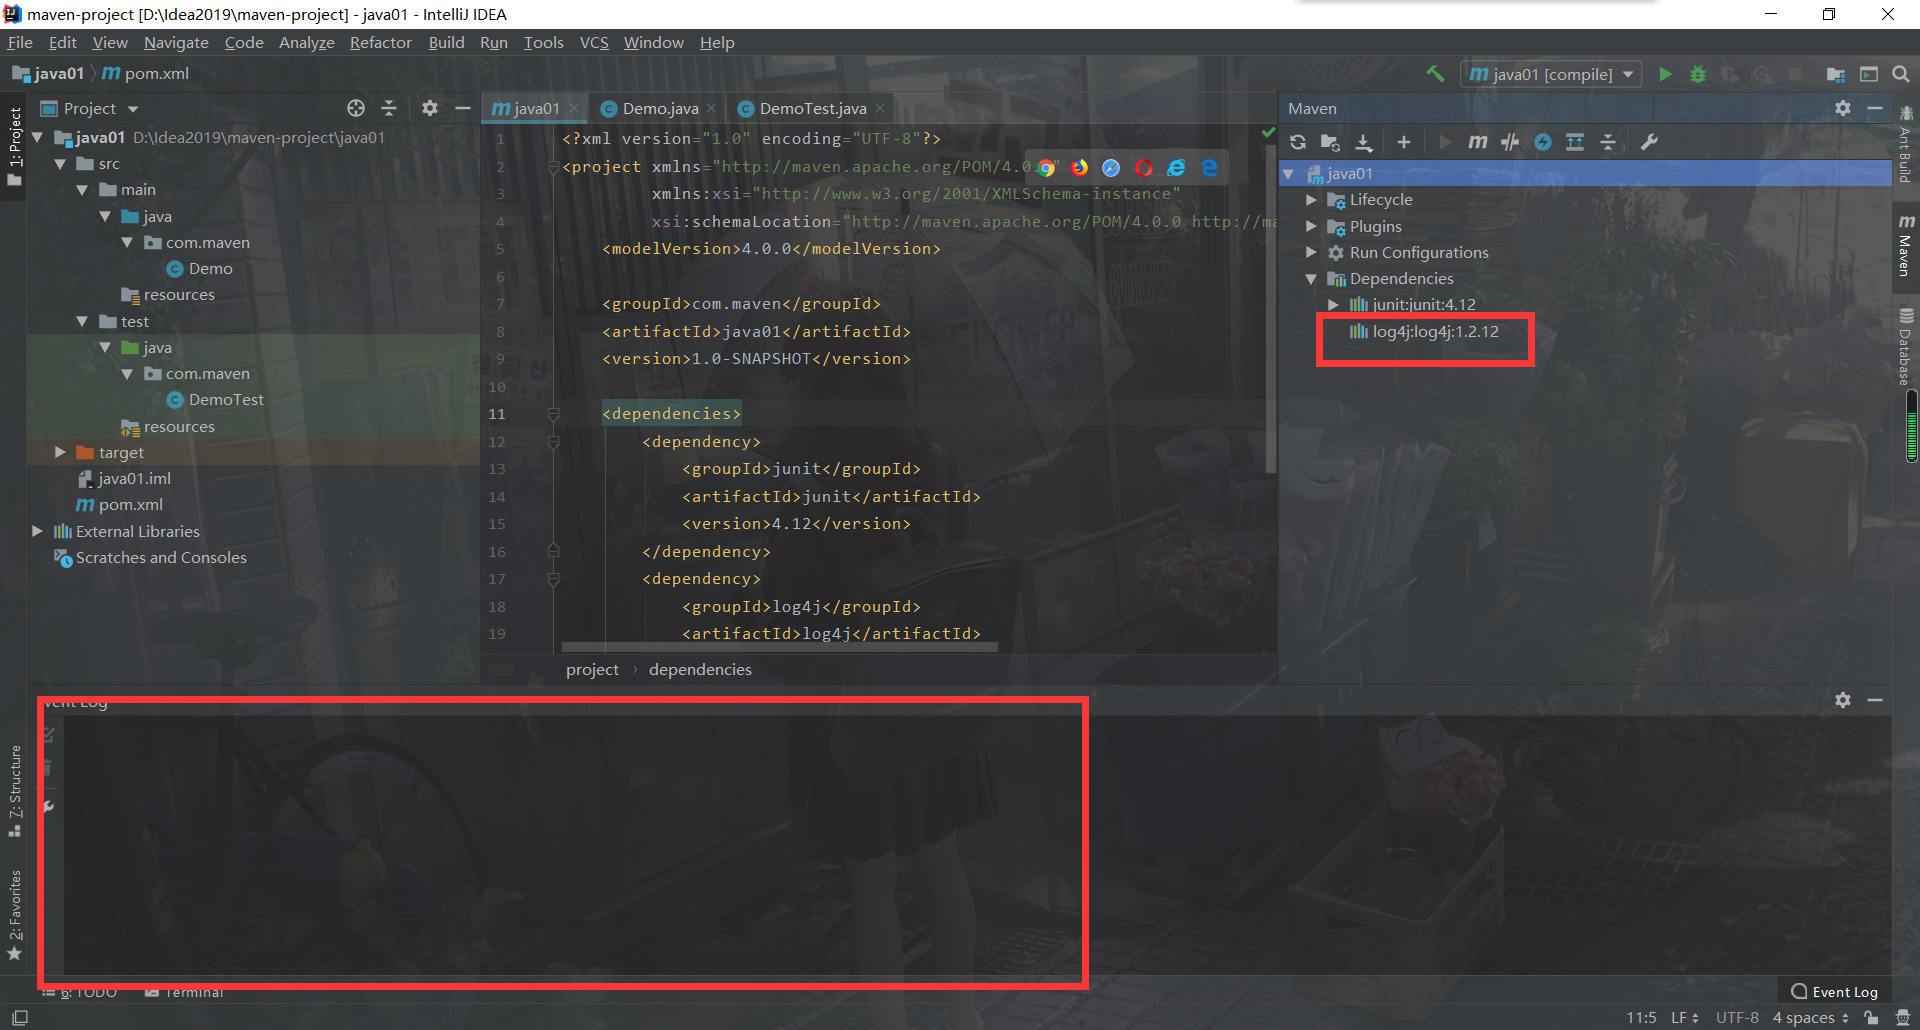
Task: Open Maven panel gear options
Action: (1843, 108)
